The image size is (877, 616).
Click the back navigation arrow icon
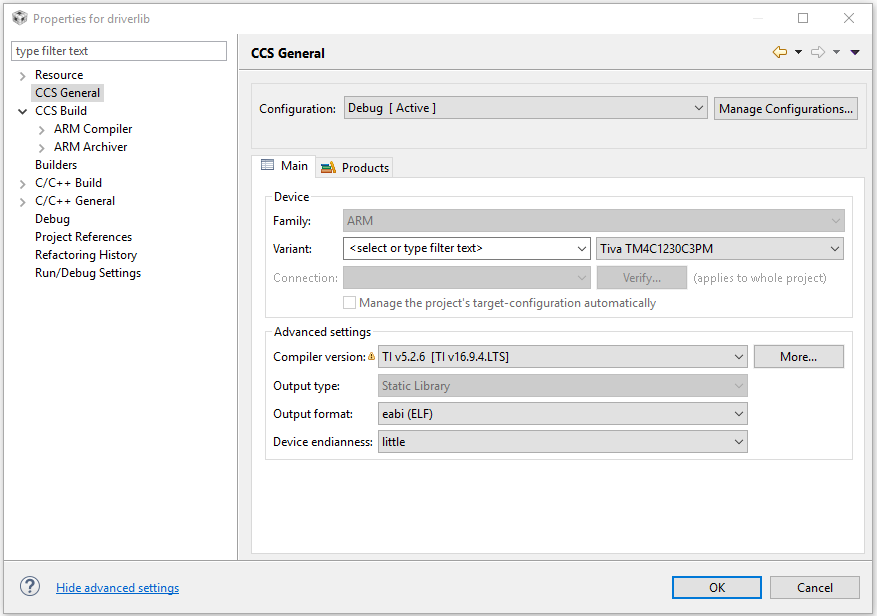pos(779,52)
